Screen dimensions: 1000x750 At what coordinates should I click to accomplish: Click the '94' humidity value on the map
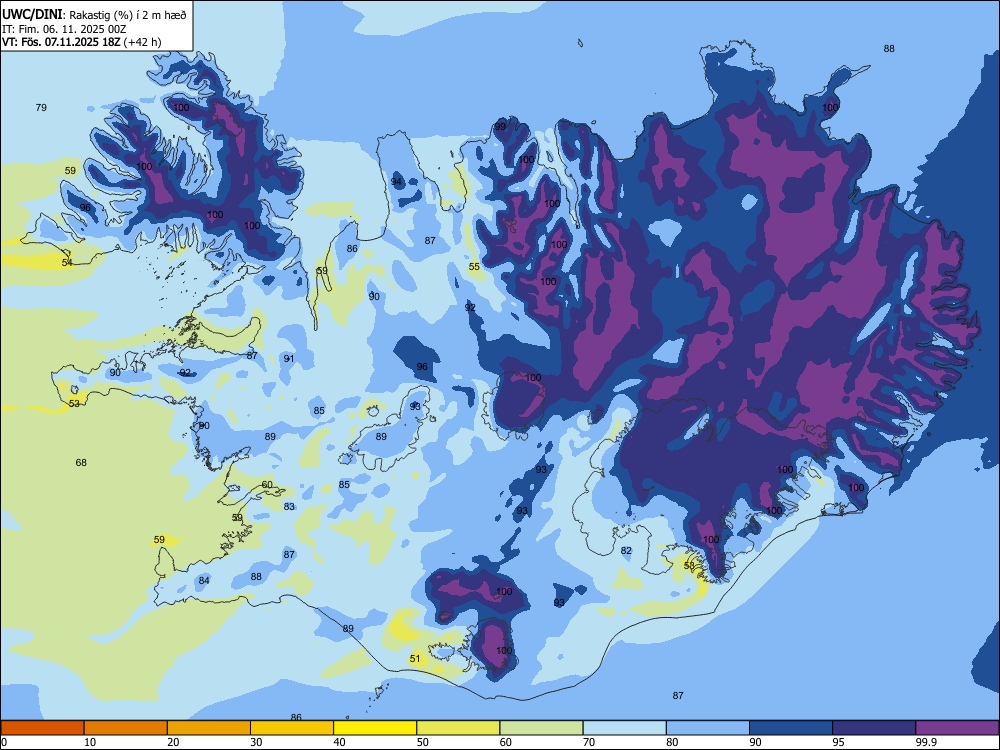point(397,182)
